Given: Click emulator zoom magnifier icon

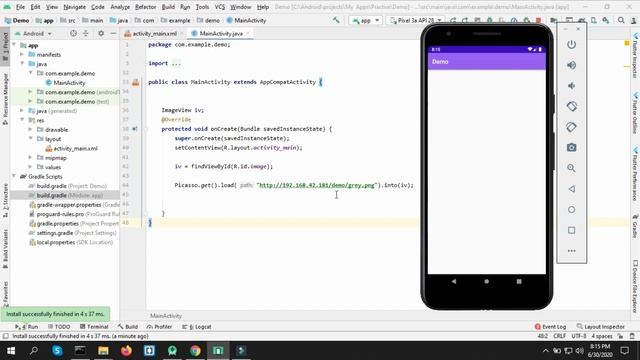Looking at the screenshot, I should click(x=571, y=168).
